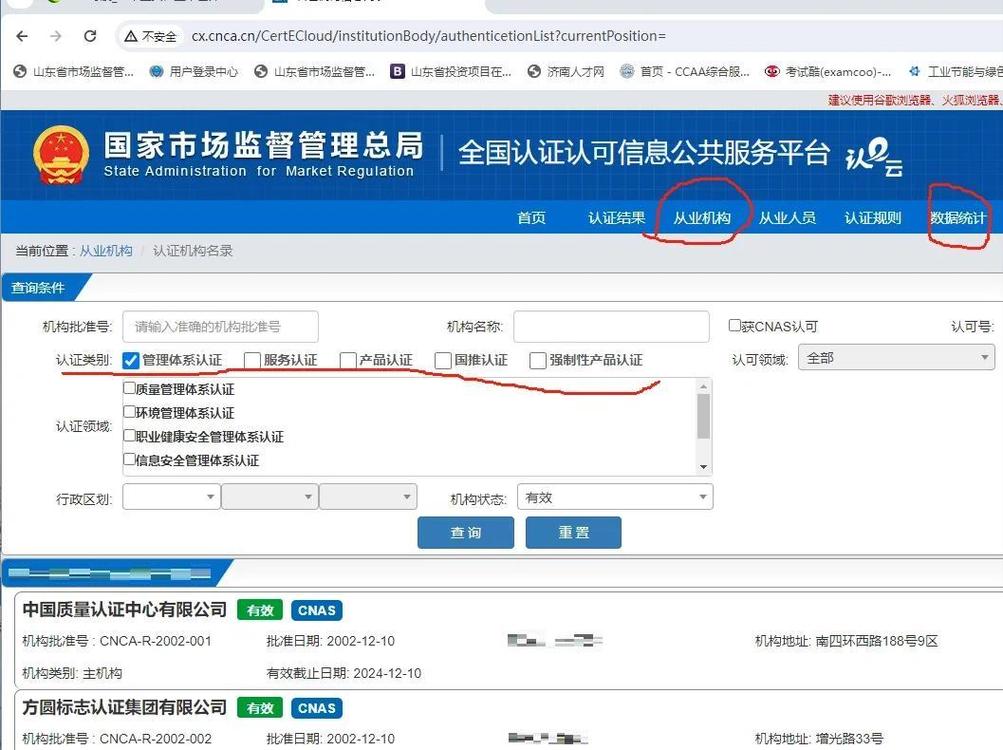Click the 重置 reset button
1003x750 pixels.
point(573,532)
